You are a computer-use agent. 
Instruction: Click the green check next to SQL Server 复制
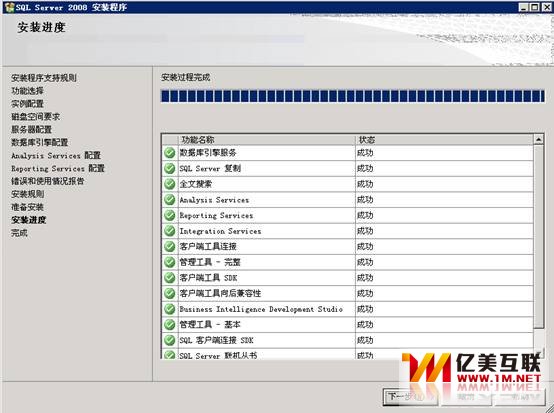pos(170,169)
